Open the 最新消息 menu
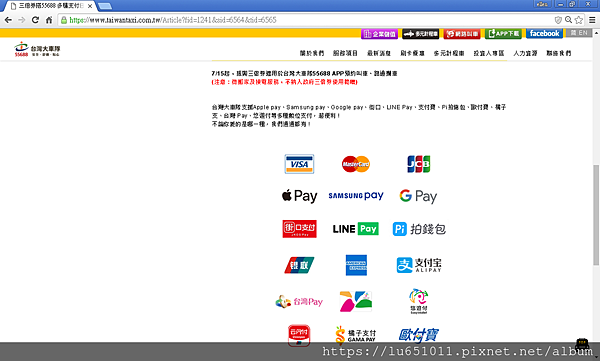The height and width of the screenshot is (361, 600). (379, 53)
